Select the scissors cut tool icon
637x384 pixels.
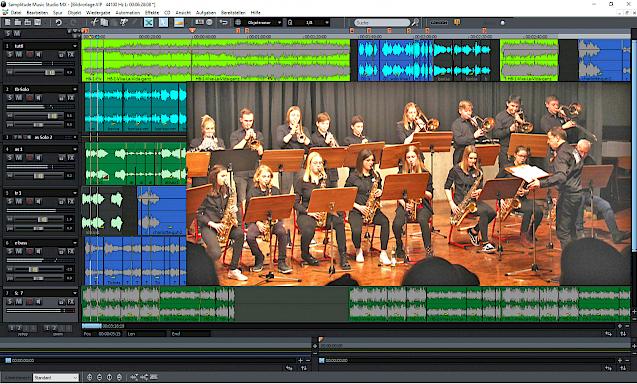click(94, 22)
